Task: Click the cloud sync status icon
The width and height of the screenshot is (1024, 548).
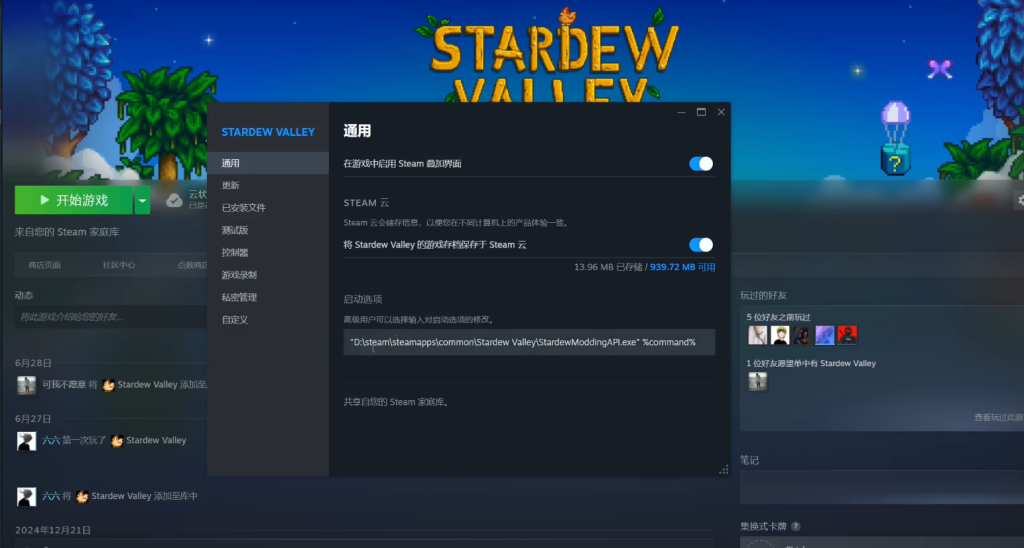Action: click(x=174, y=200)
